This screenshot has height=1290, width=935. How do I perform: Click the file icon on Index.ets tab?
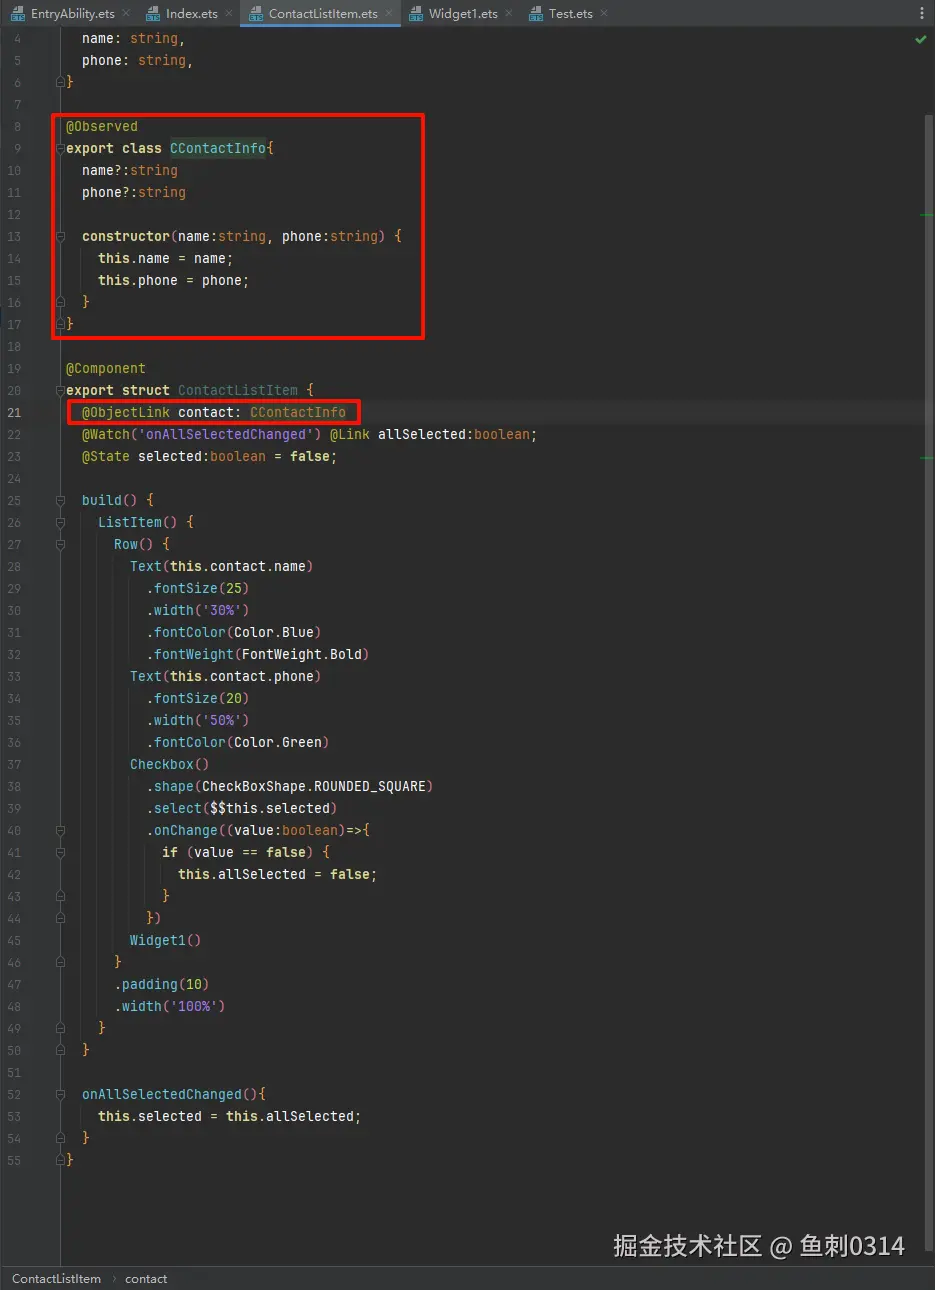coord(154,14)
